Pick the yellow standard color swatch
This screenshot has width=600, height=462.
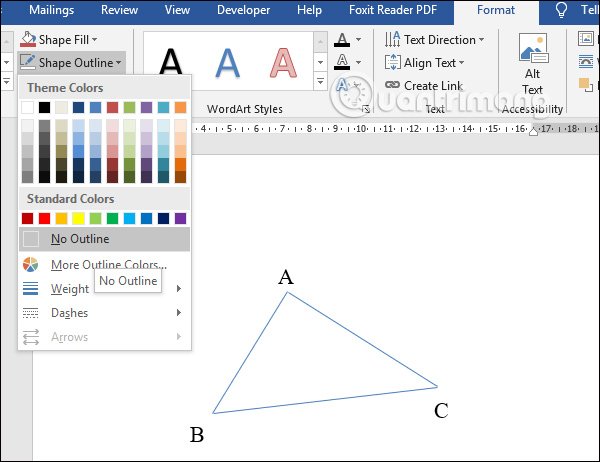78,219
